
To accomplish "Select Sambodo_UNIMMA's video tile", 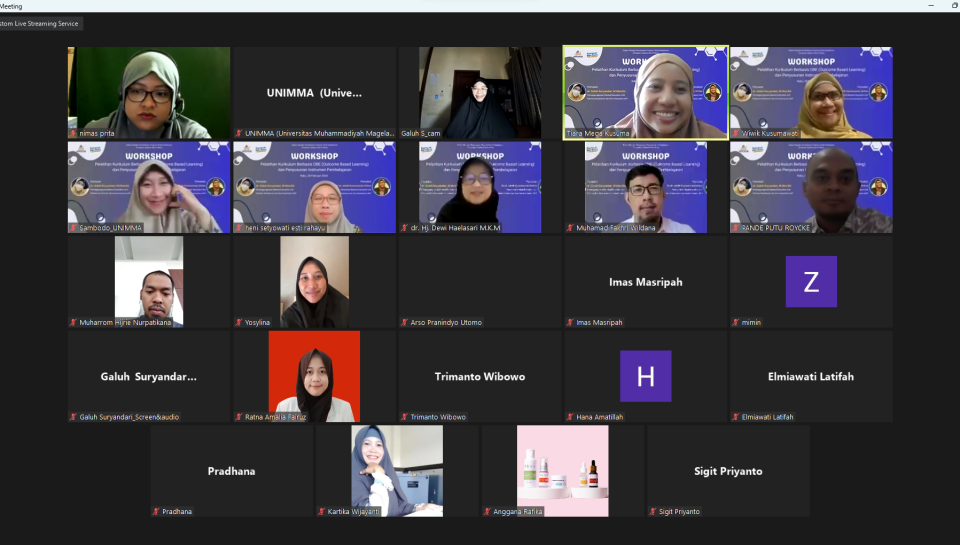I will click(x=149, y=187).
